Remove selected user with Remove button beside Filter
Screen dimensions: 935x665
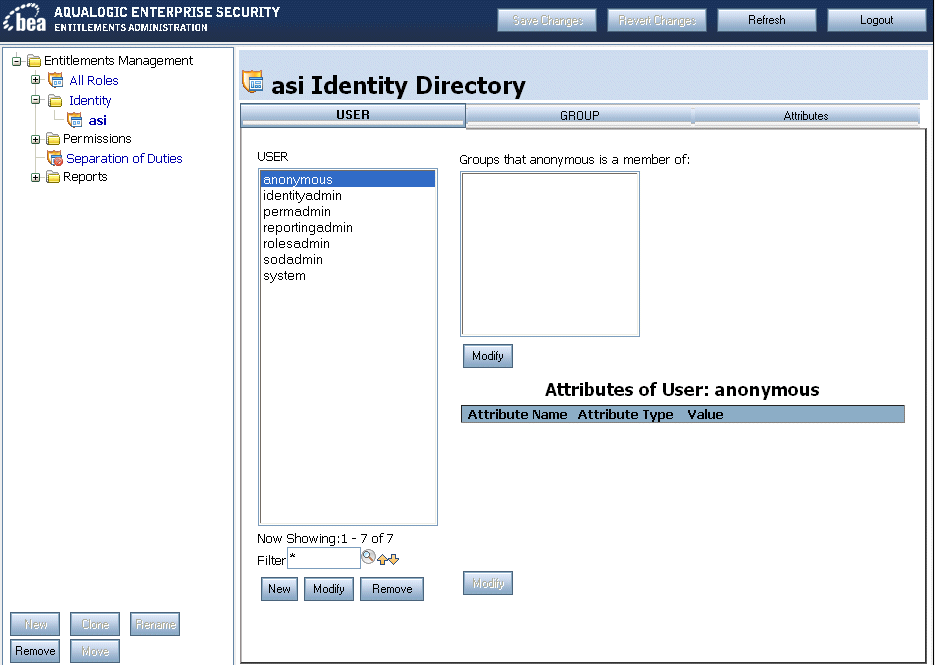[x=392, y=589]
